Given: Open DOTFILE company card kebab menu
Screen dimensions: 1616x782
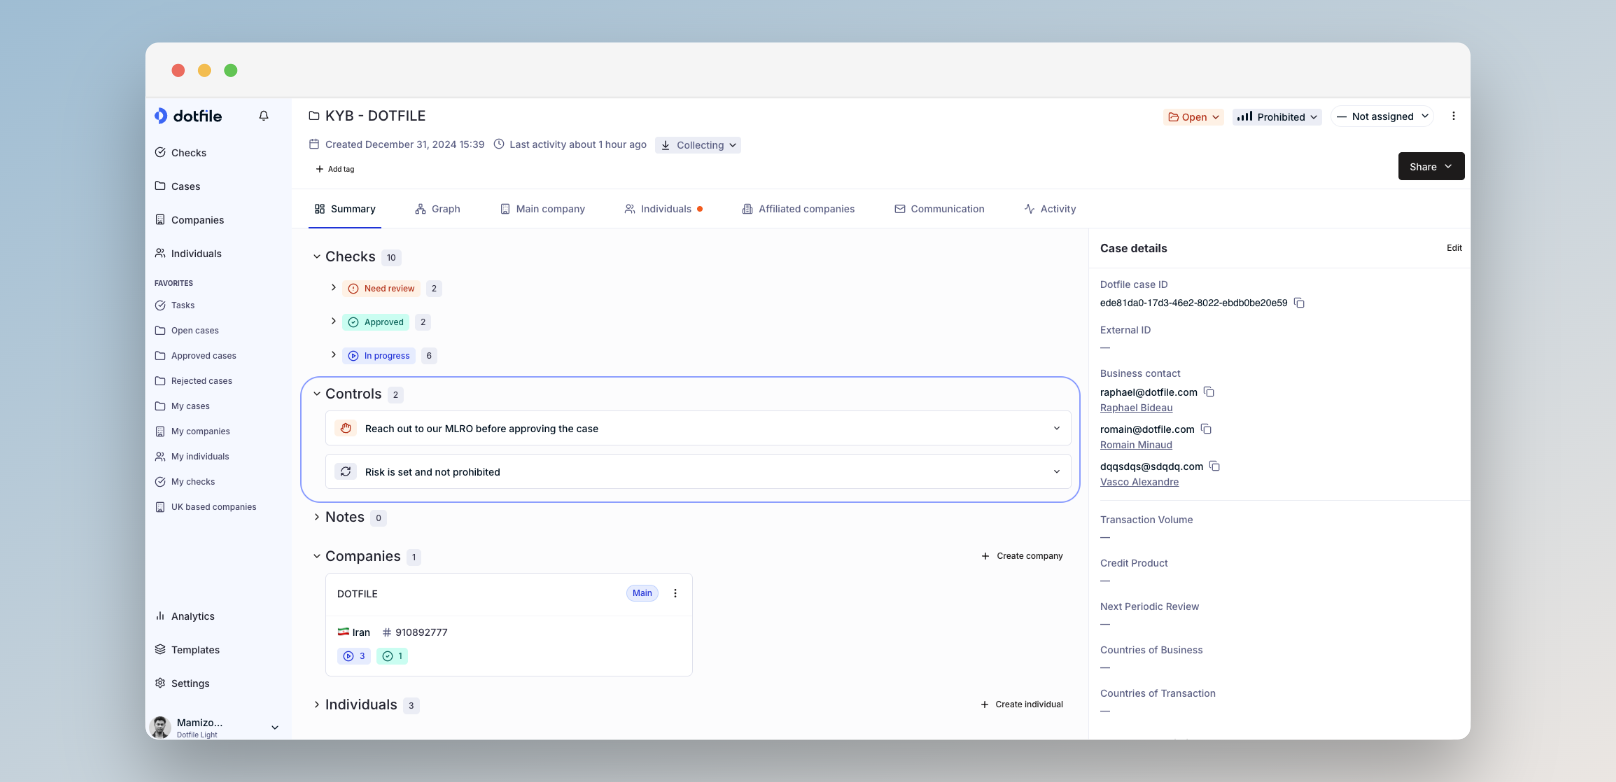Looking at the screenshot, I should (675, 593).
